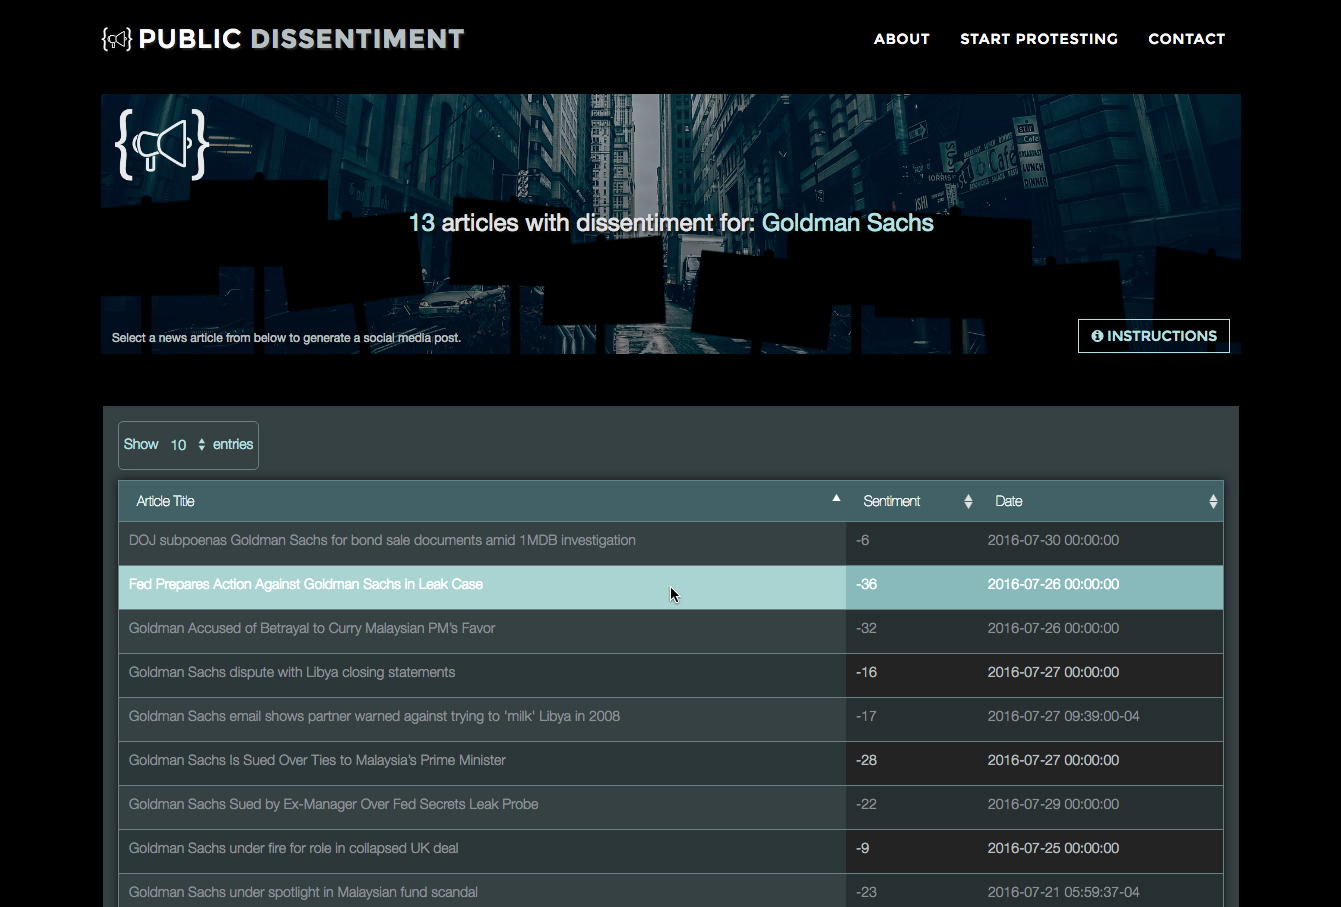1341x907 pixels.
Task: Sort by Sentiment column arrows
Action: [968, 501]
